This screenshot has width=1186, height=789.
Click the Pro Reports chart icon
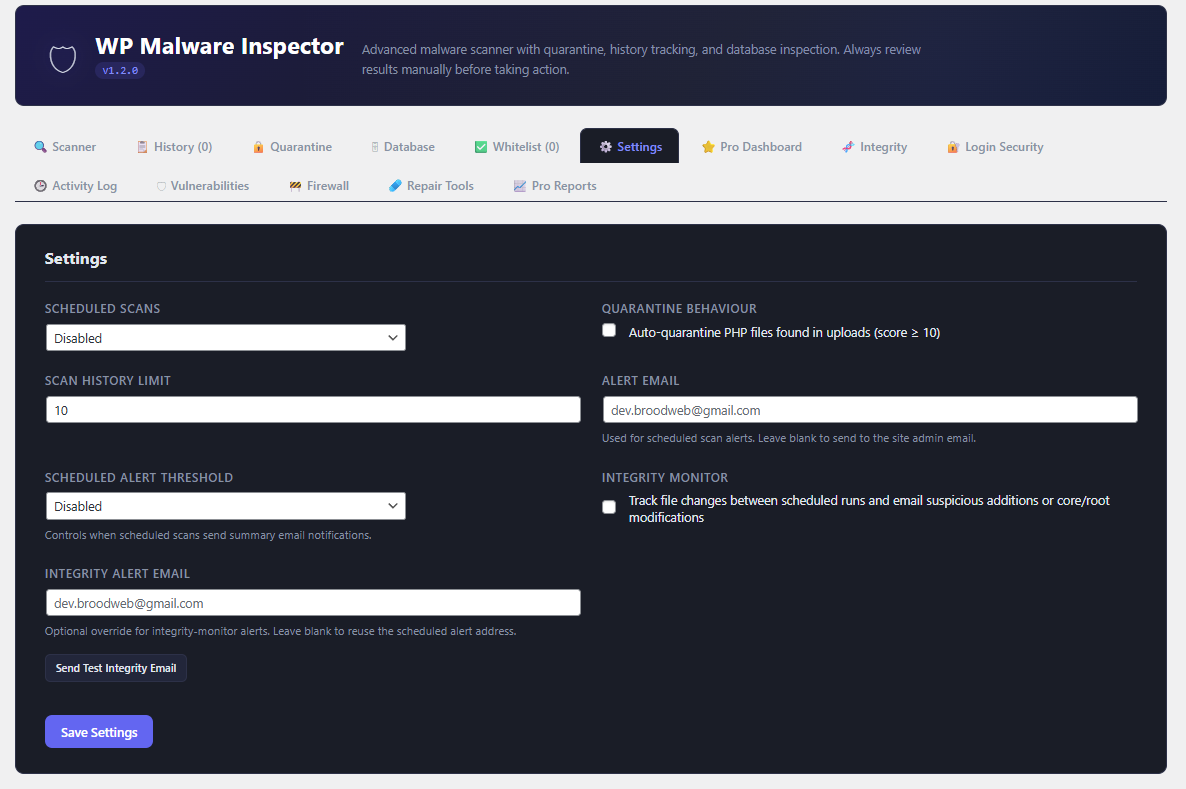(x=520, y=186)
